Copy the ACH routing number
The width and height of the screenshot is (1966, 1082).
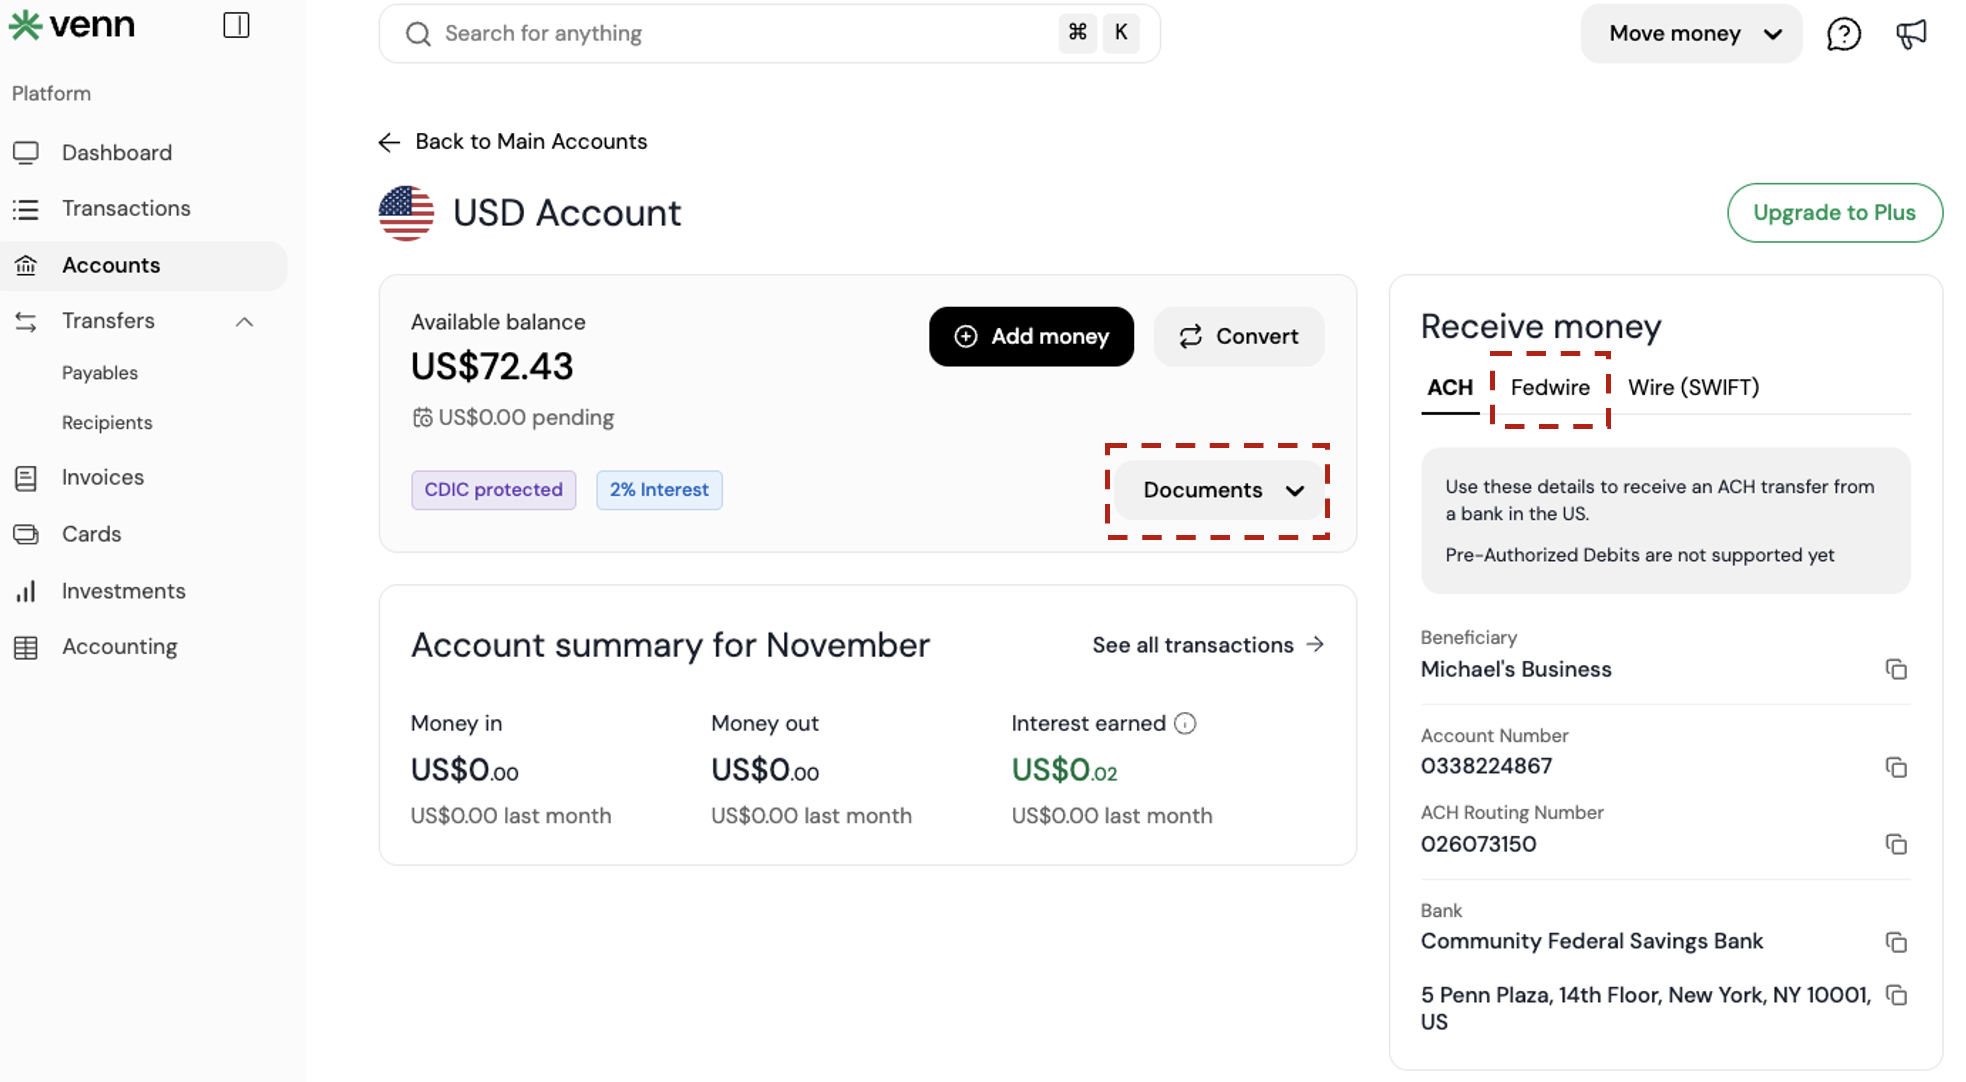click(1896, 844)
